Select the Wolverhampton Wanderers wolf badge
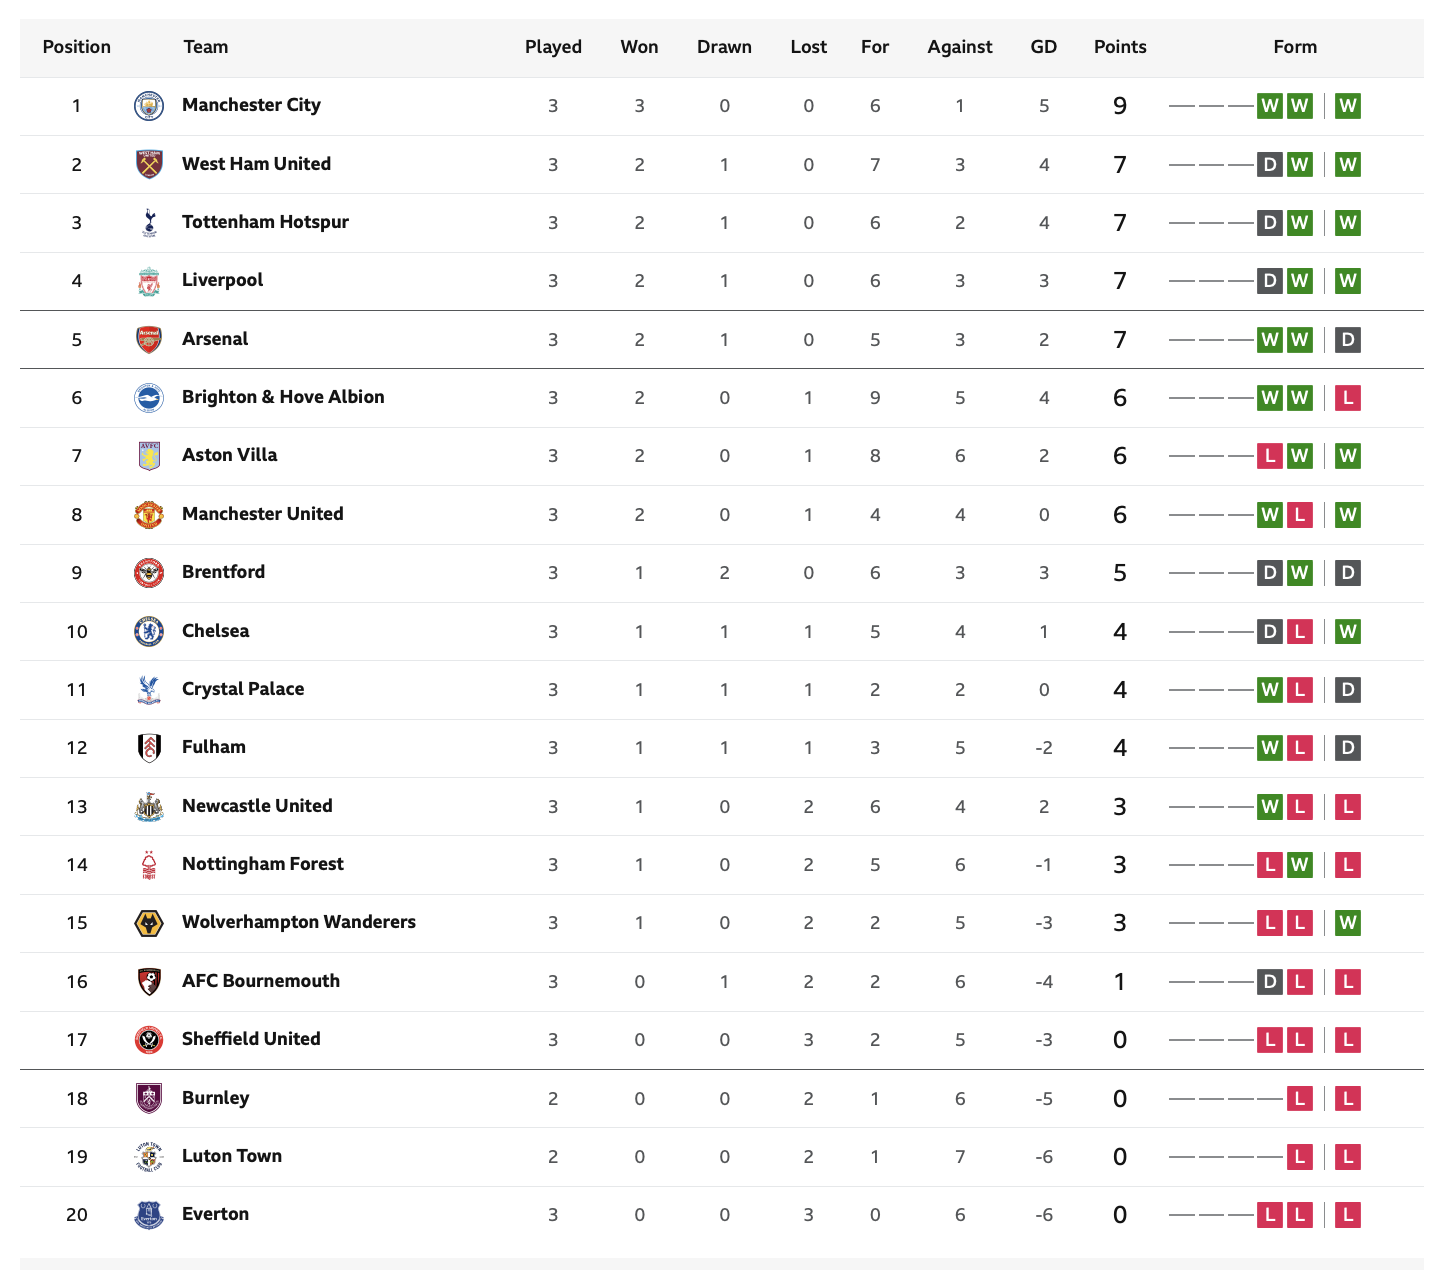 [149, 923]
